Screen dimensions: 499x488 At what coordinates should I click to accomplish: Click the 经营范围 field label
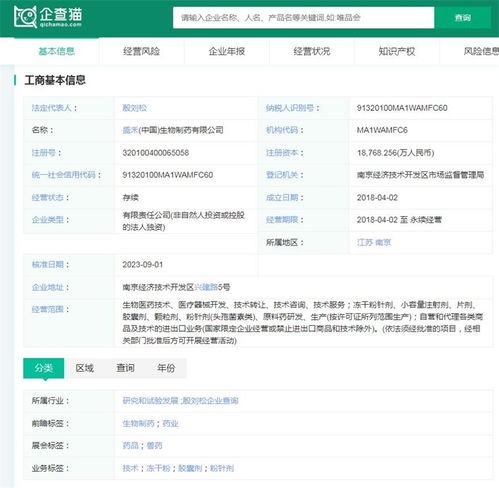tap(48, 309)
